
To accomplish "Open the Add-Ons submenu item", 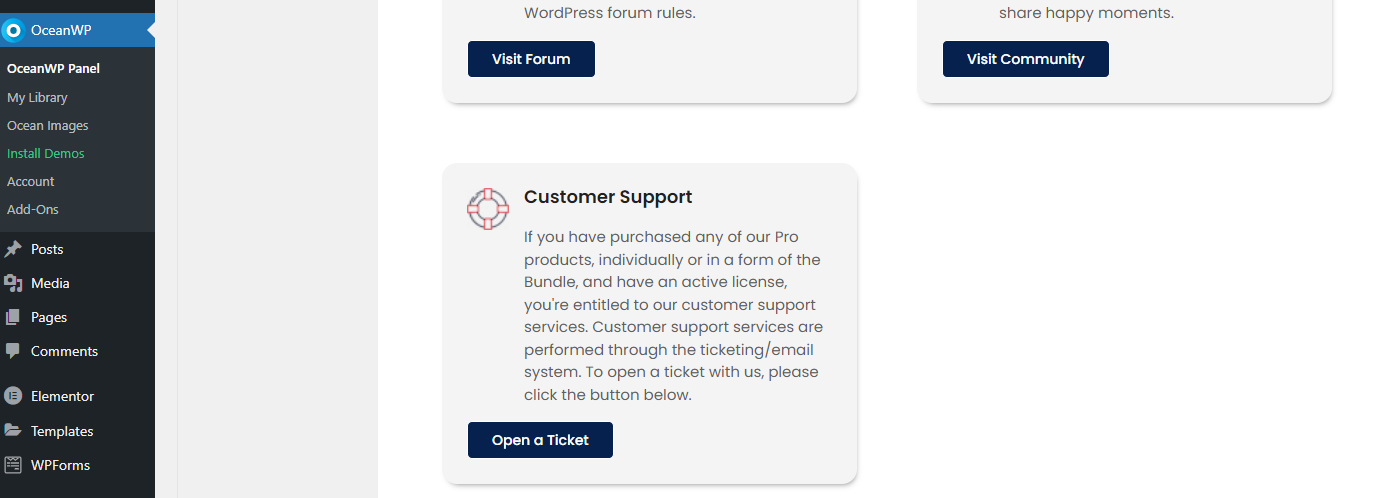I will pos(33,210).
